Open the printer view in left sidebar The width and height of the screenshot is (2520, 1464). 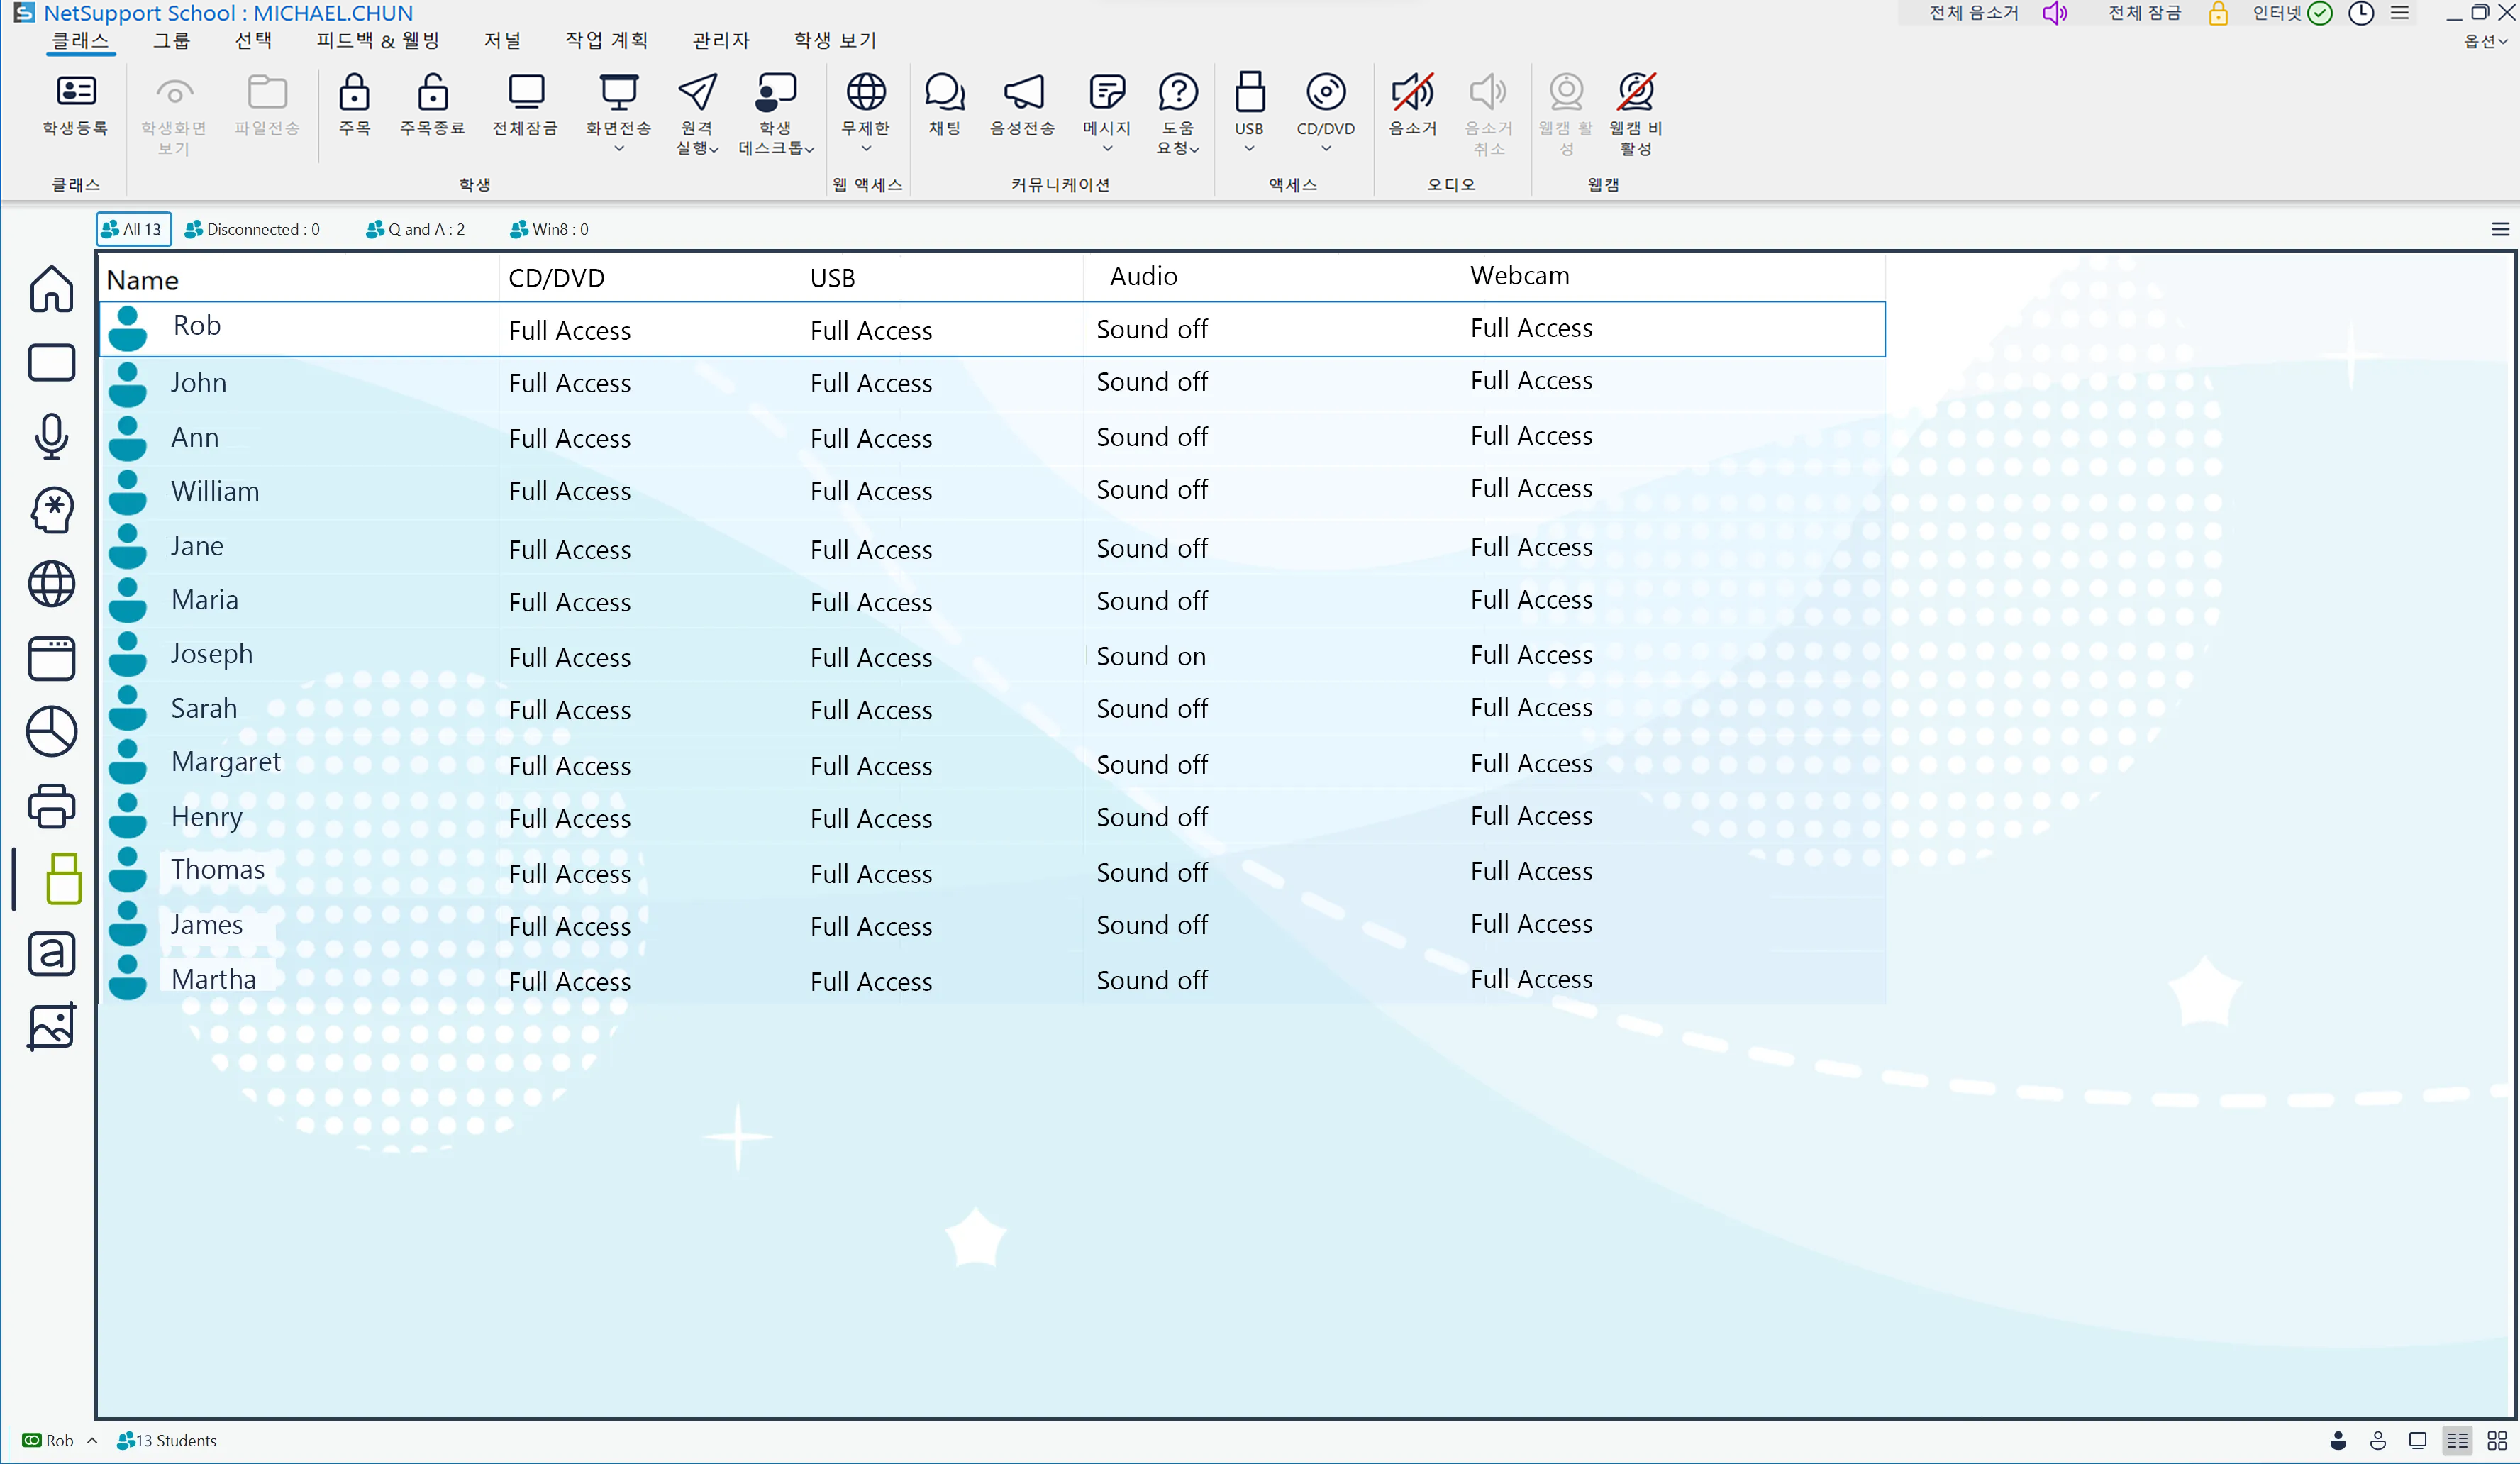[51, 806]
